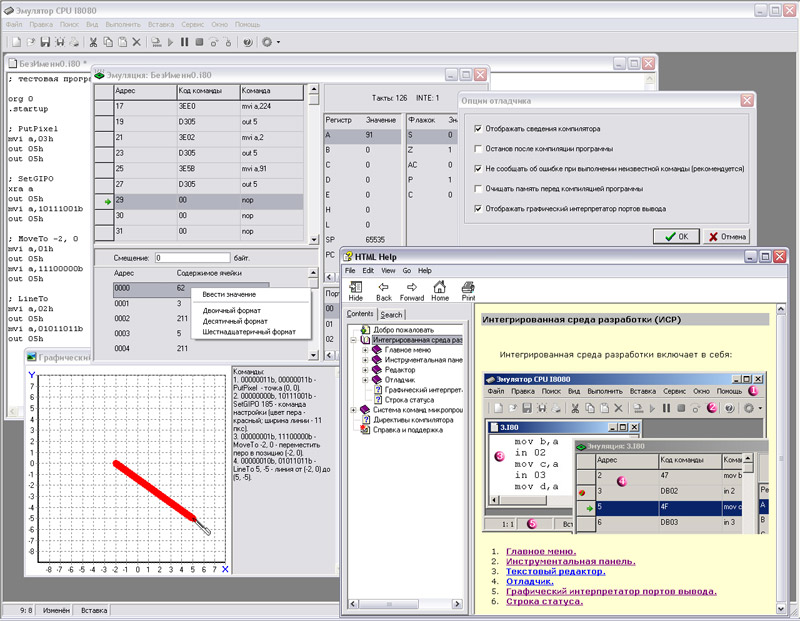Click the Open file icon in main toolbar
This screenshot has height=621, width=800.
pos(31,42)
